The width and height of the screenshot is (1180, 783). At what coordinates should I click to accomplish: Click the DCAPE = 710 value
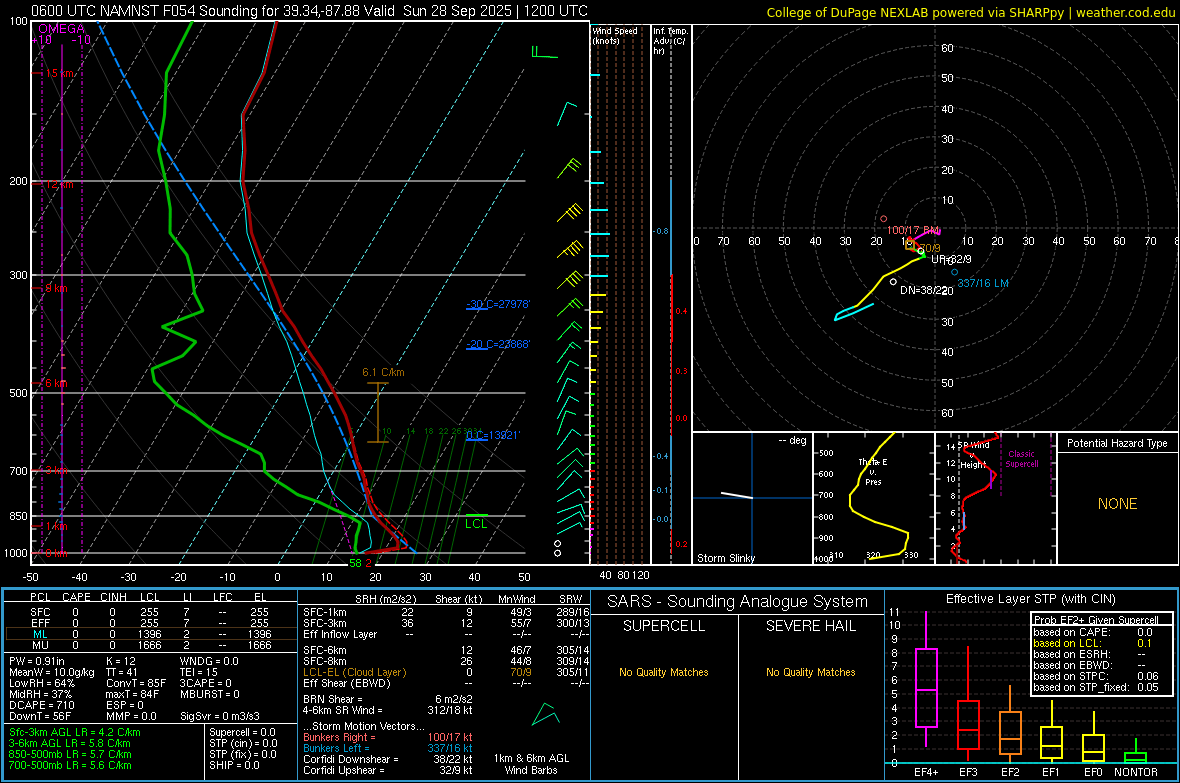click(41, 705)
